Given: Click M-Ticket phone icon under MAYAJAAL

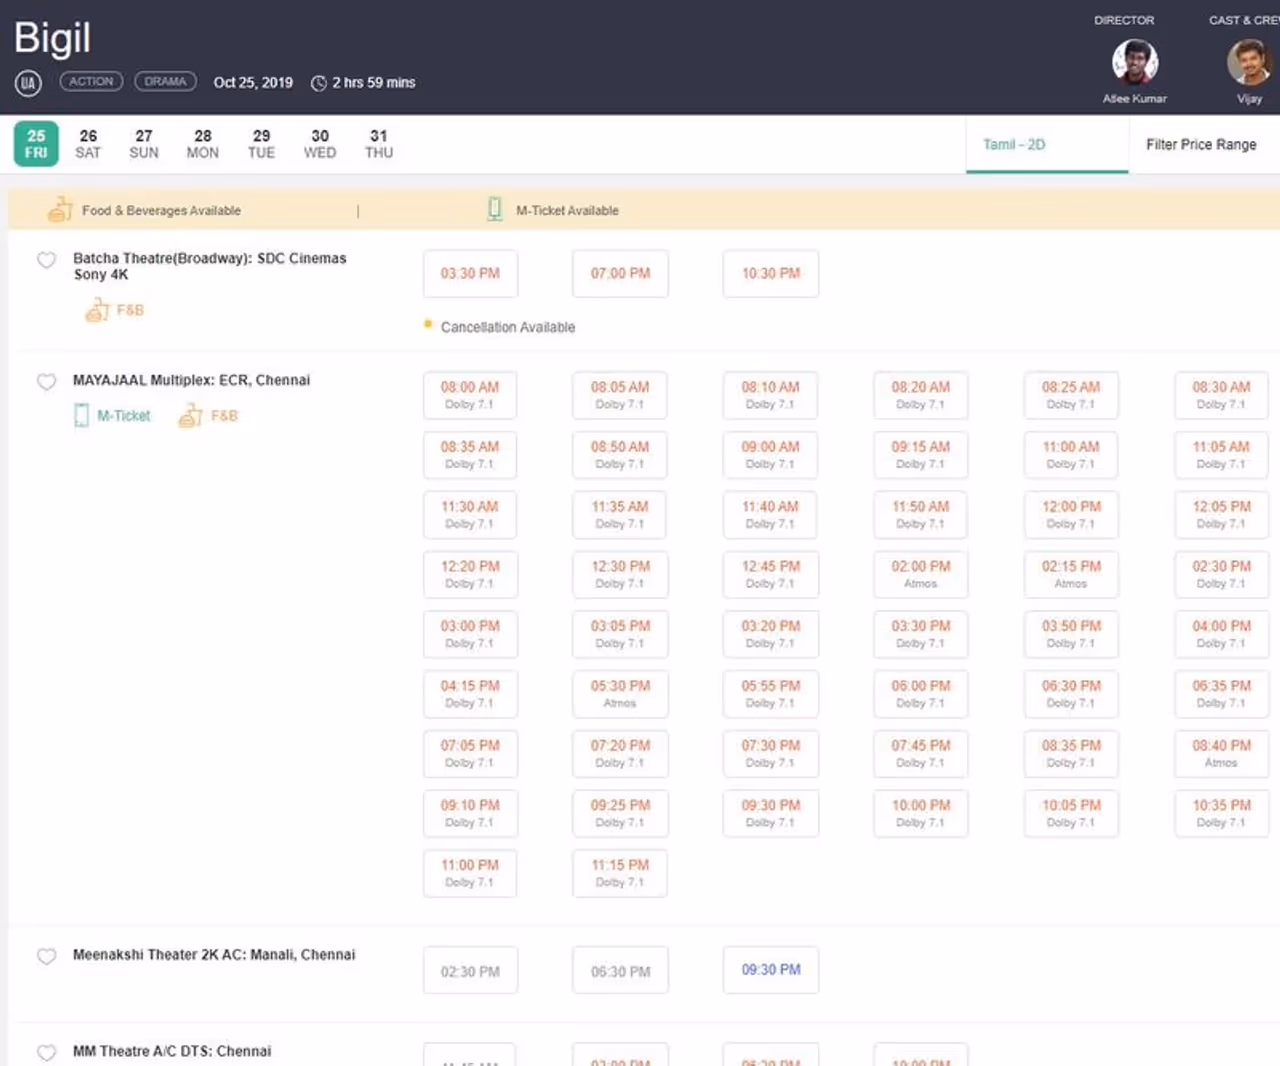Looking at the screenshot, I should [x=81, y=416].
